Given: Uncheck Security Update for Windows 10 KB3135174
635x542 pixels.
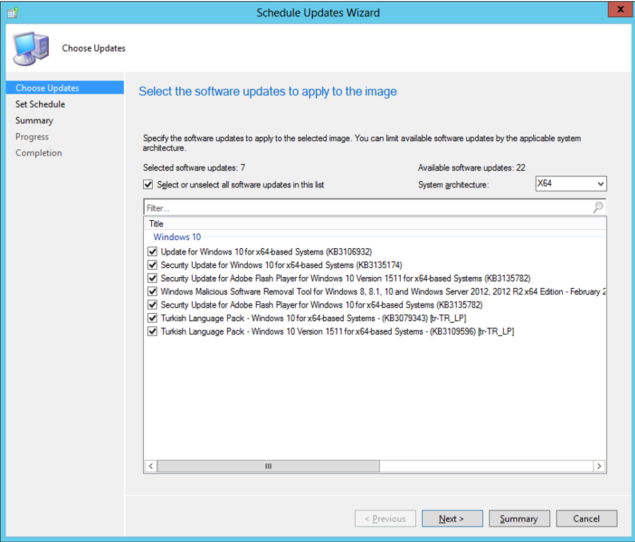Looking at the screenshot, I should click(x=153, y=265).
